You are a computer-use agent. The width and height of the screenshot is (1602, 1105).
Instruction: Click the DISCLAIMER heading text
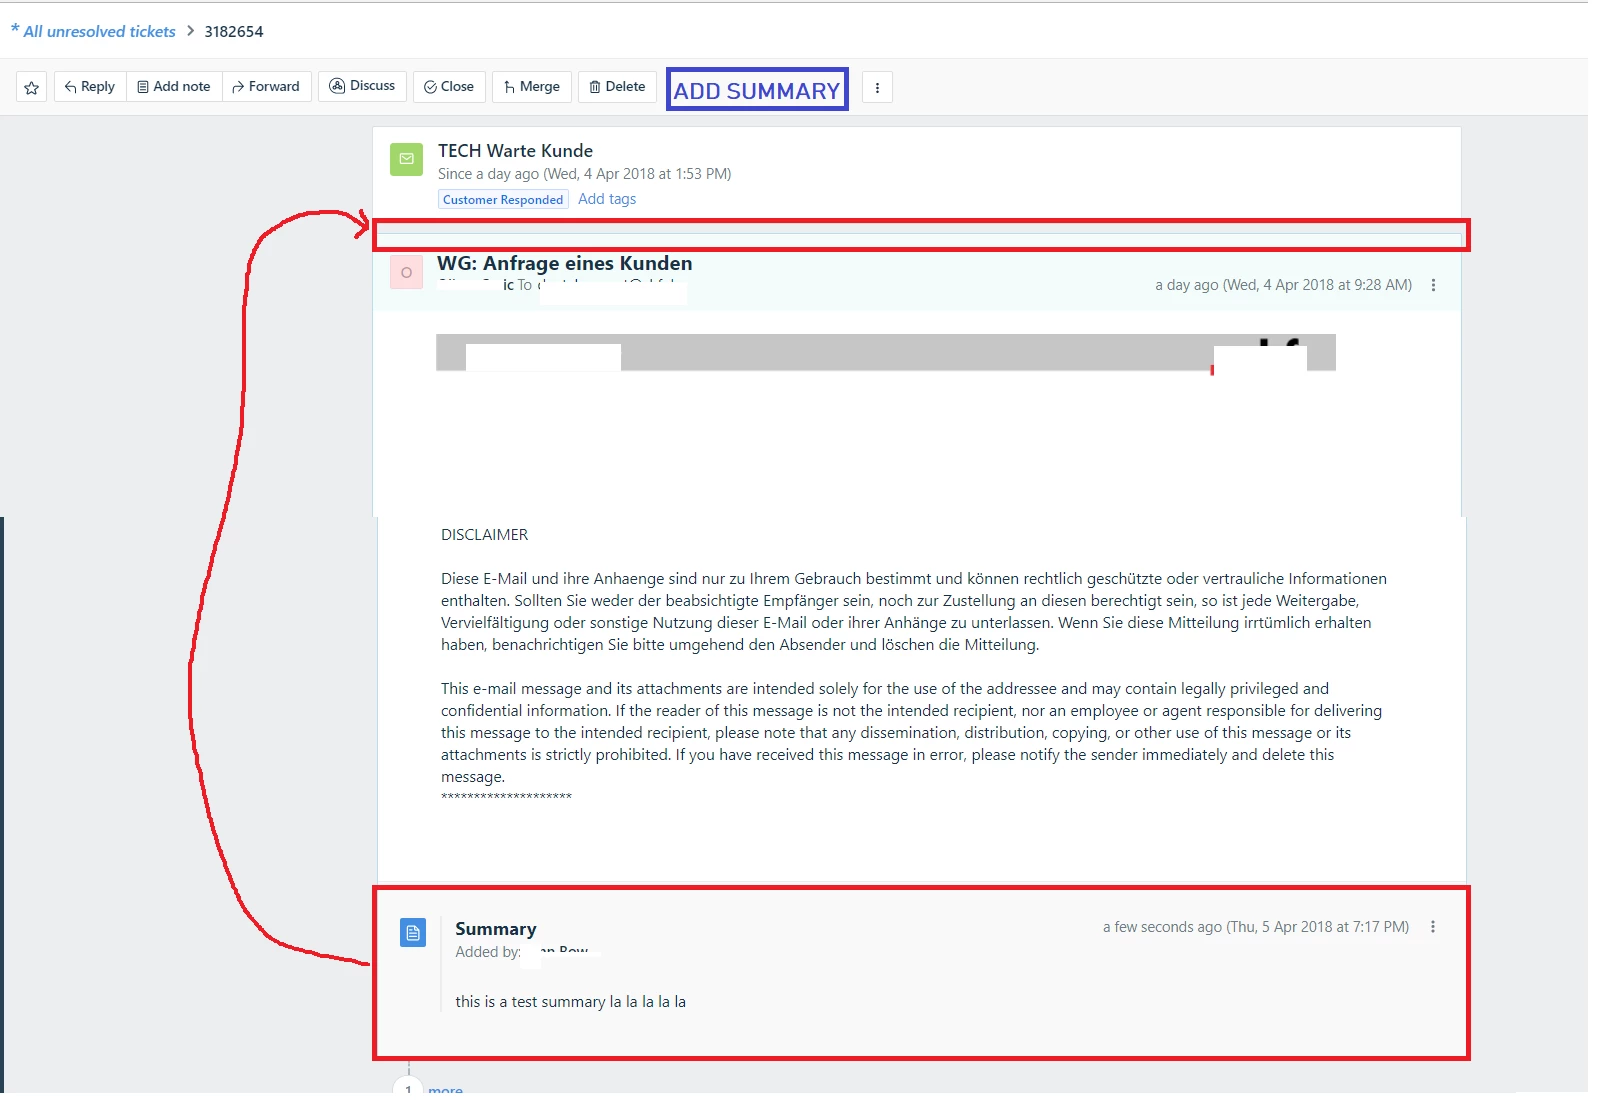(484, 535)
